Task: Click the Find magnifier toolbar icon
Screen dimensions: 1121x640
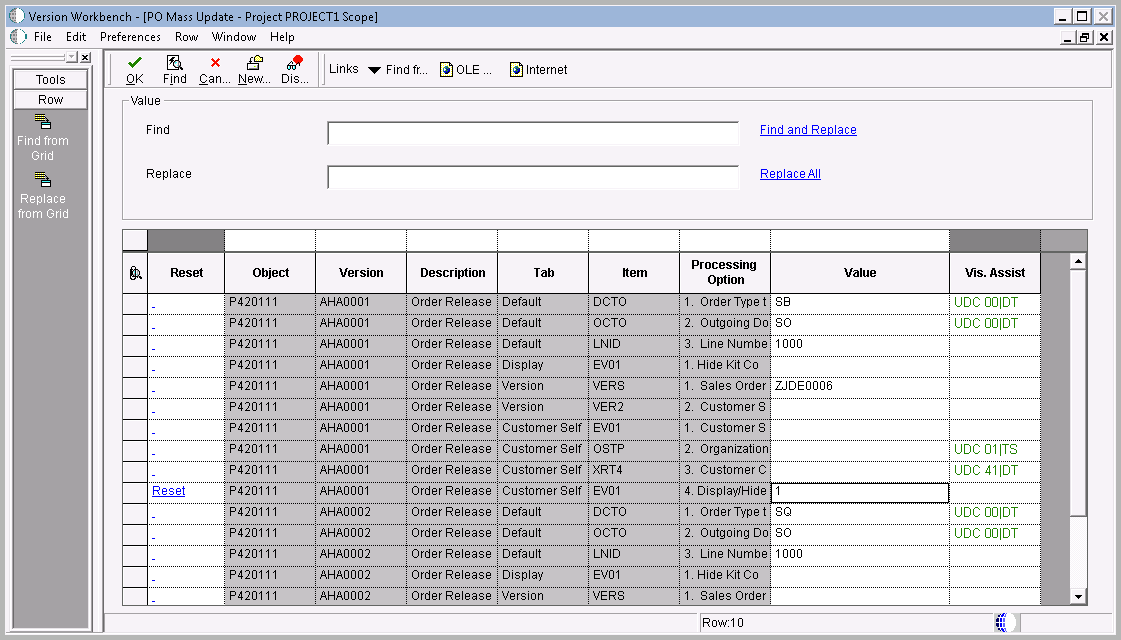Action: point(174,69)
